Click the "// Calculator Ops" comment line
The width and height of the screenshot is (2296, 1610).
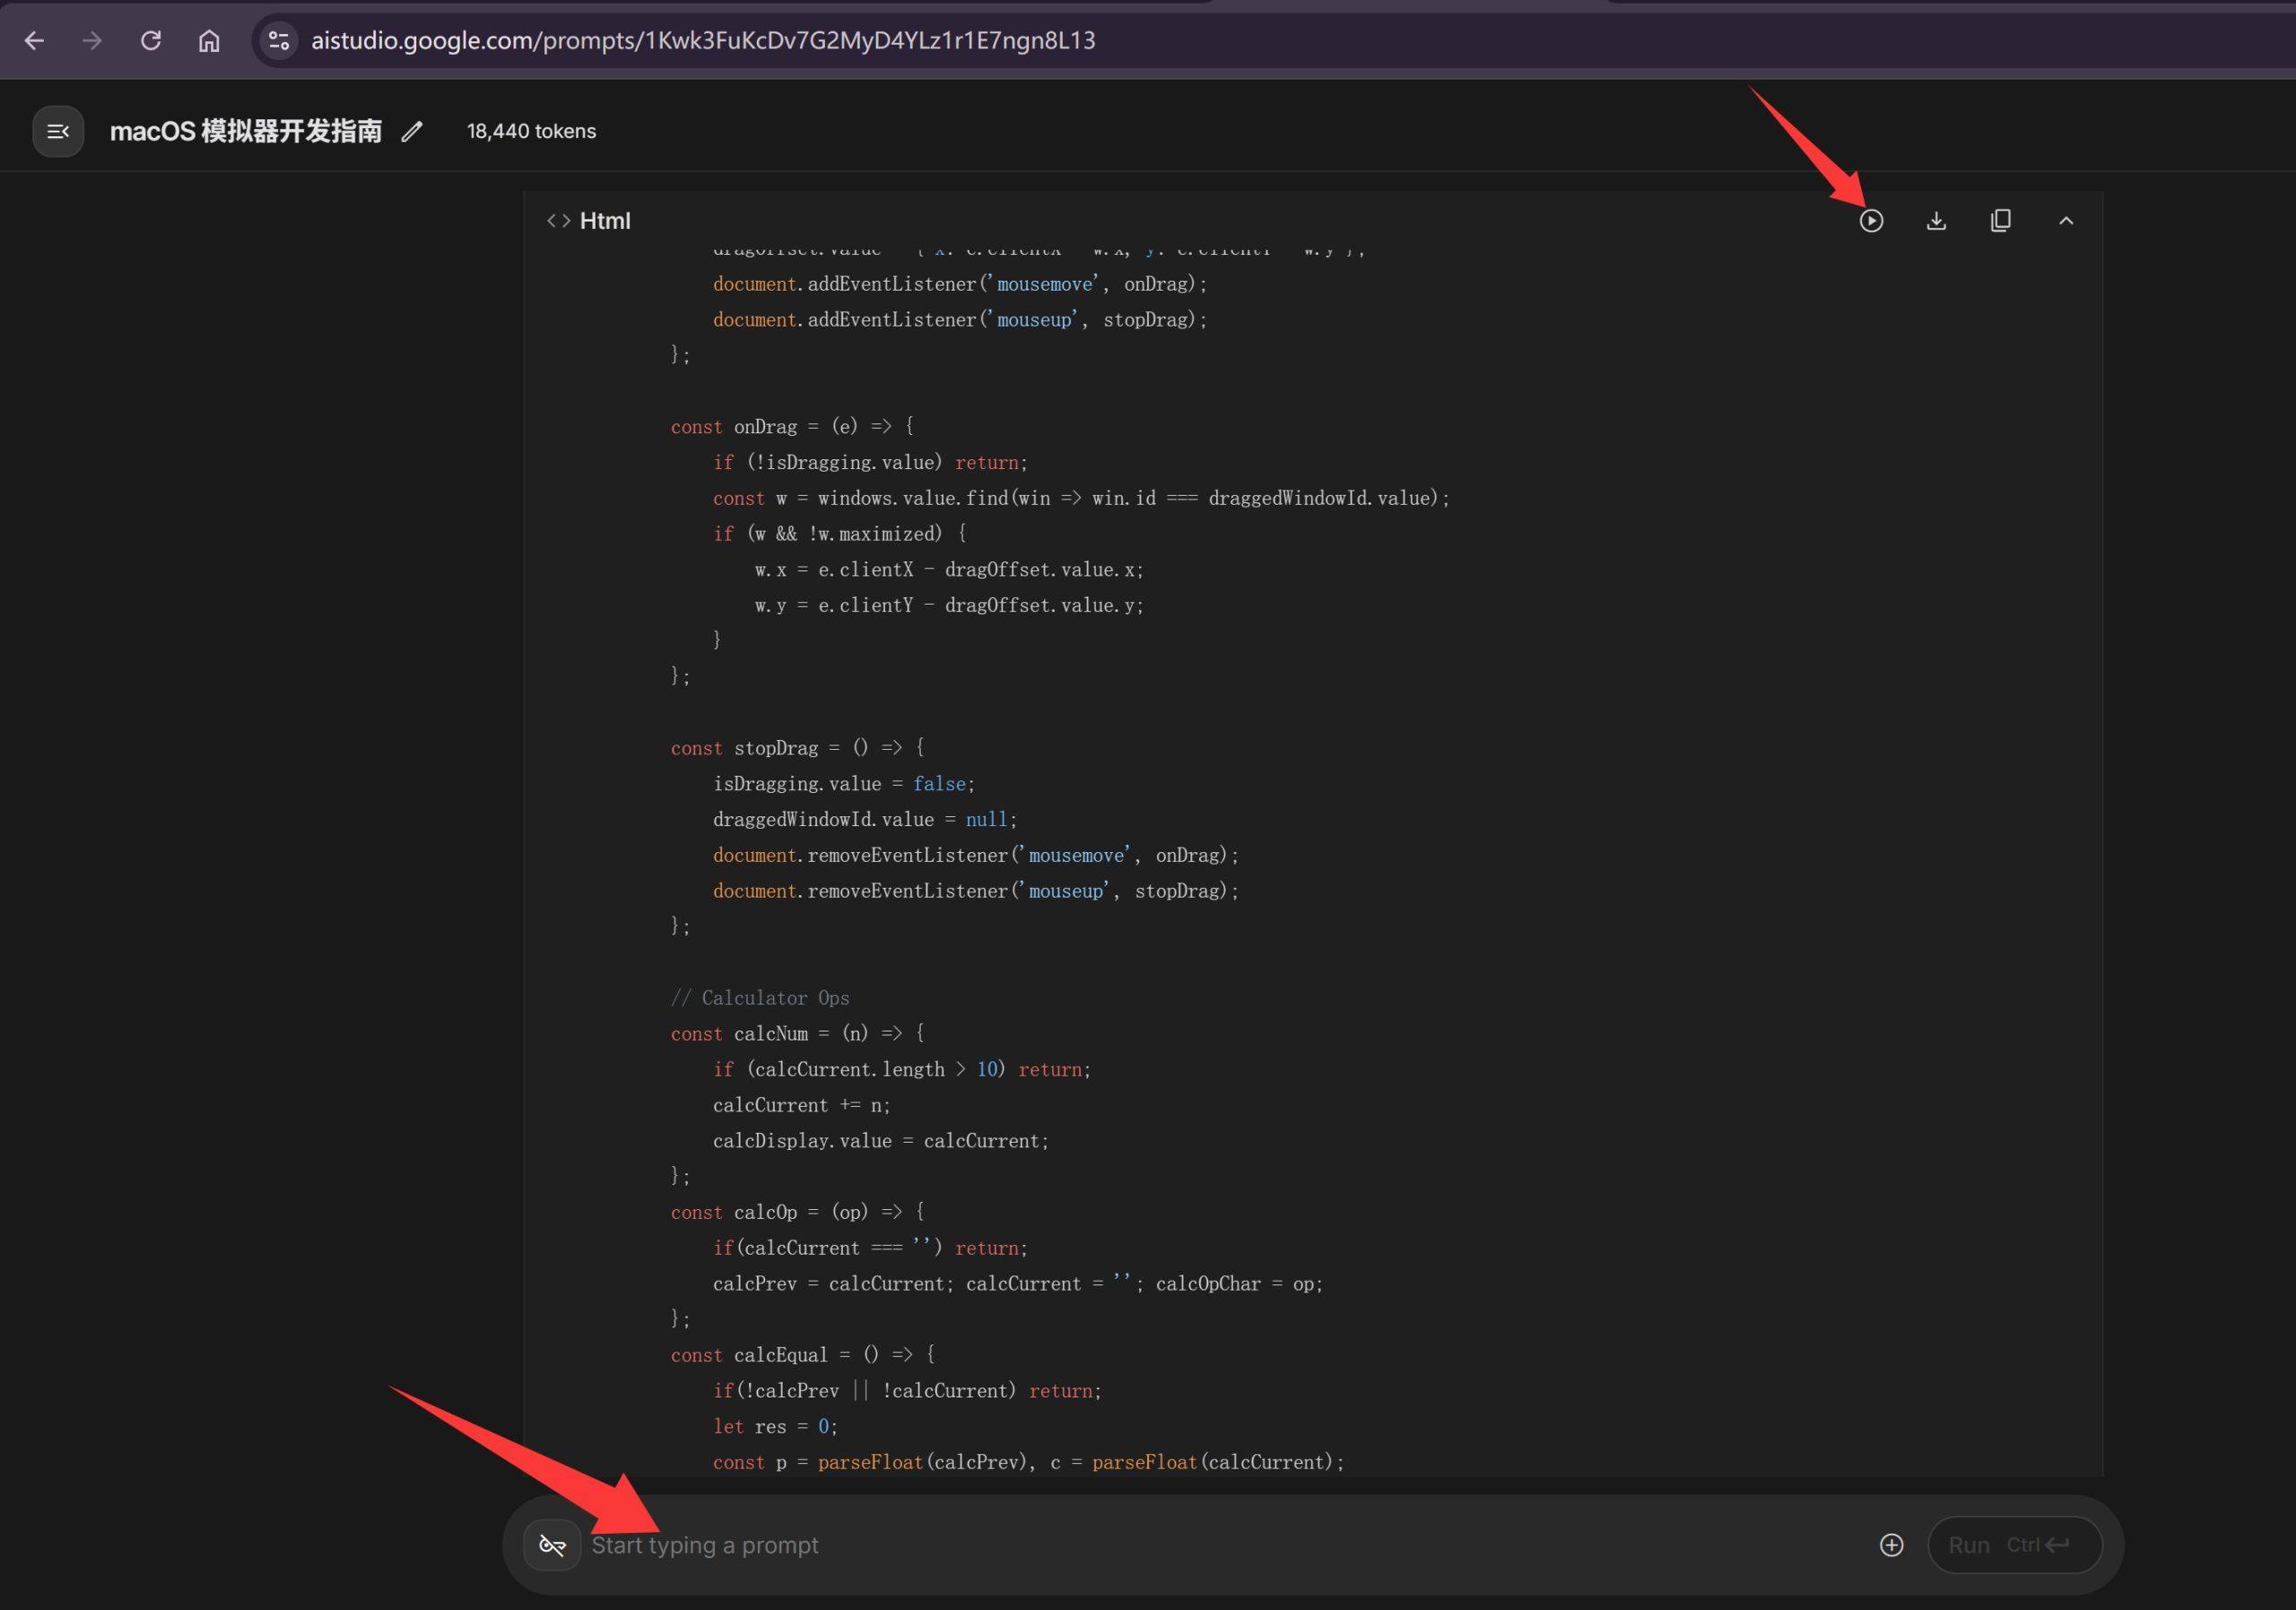coord(760,998)
